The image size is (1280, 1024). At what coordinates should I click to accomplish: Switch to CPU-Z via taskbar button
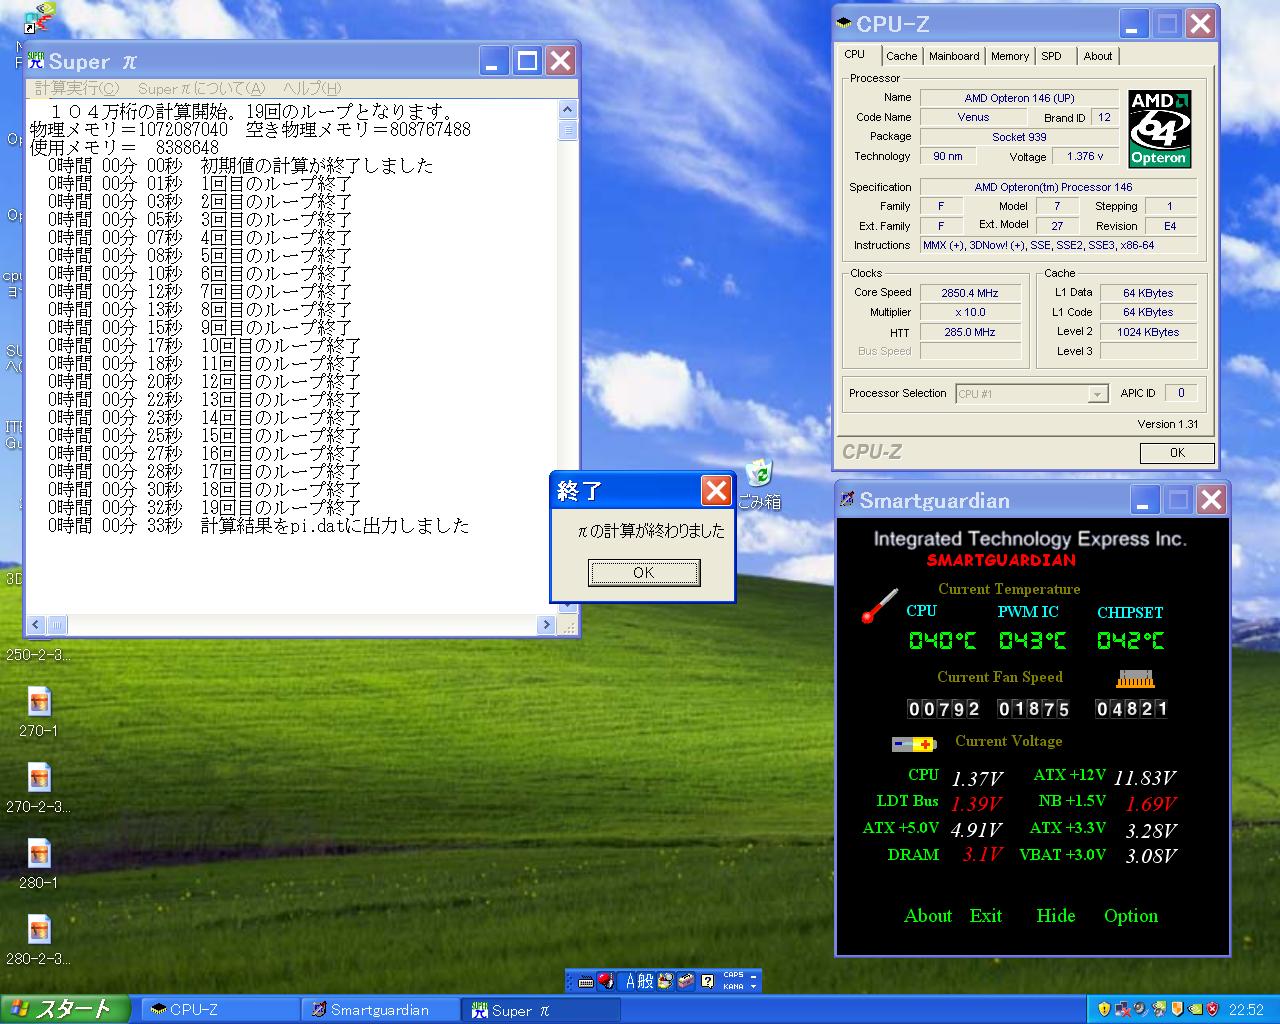coord(219,1010)
